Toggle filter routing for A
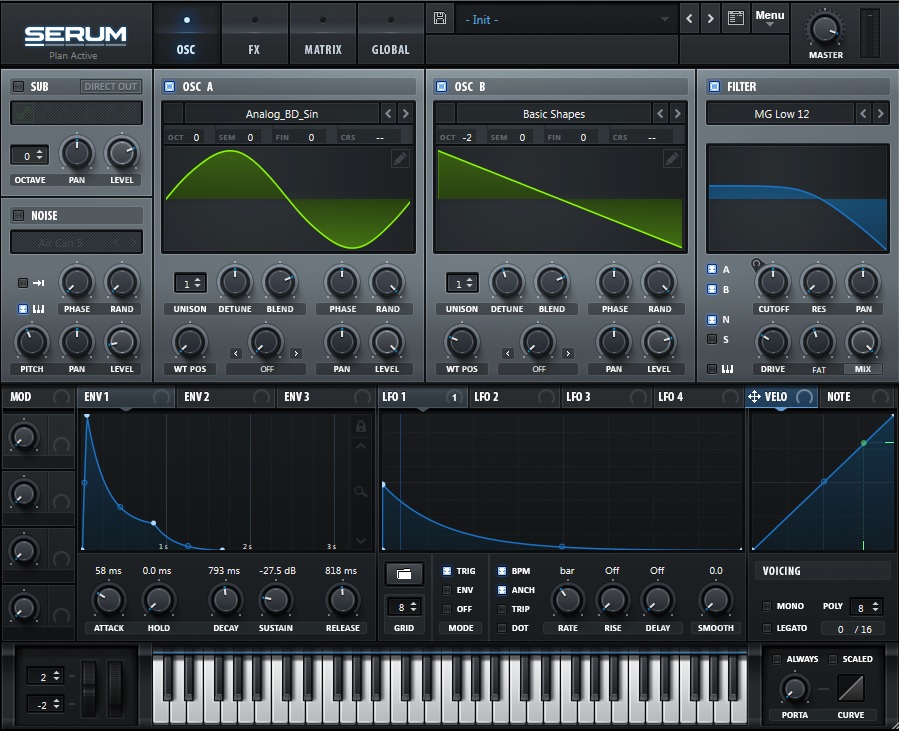This screenshot has height=731, width=899. [712, 269]
